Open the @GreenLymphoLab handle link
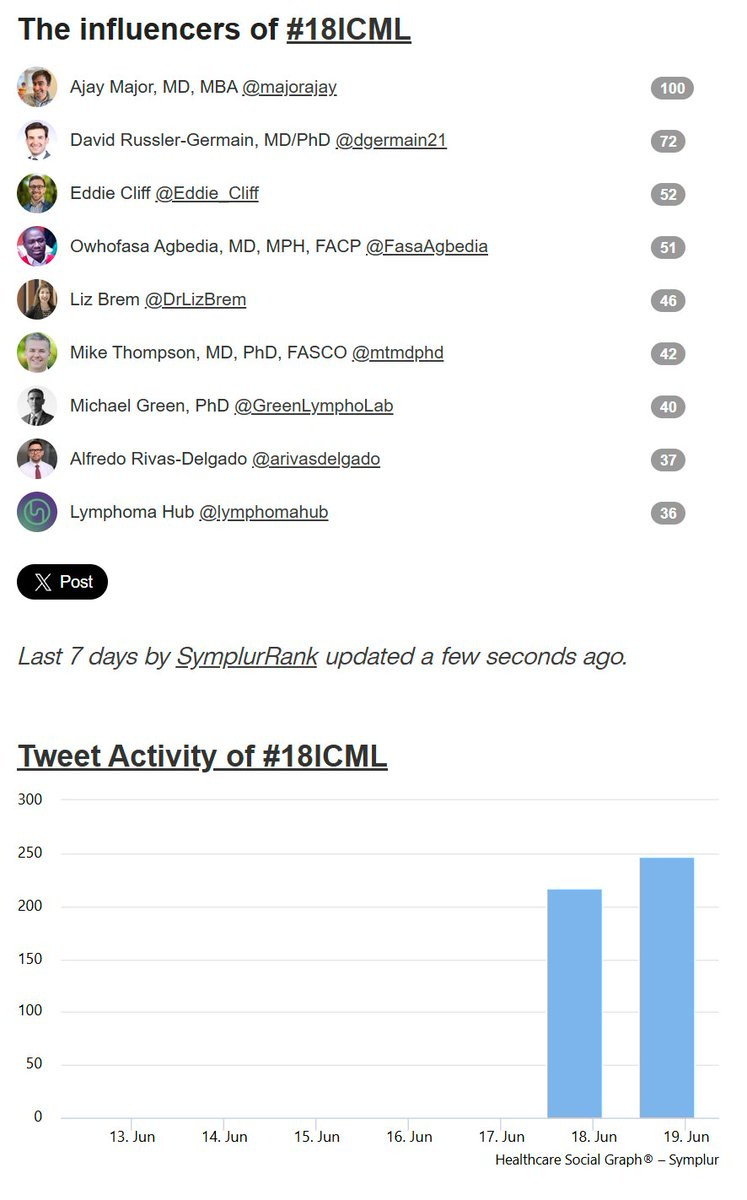 (314, 406)
